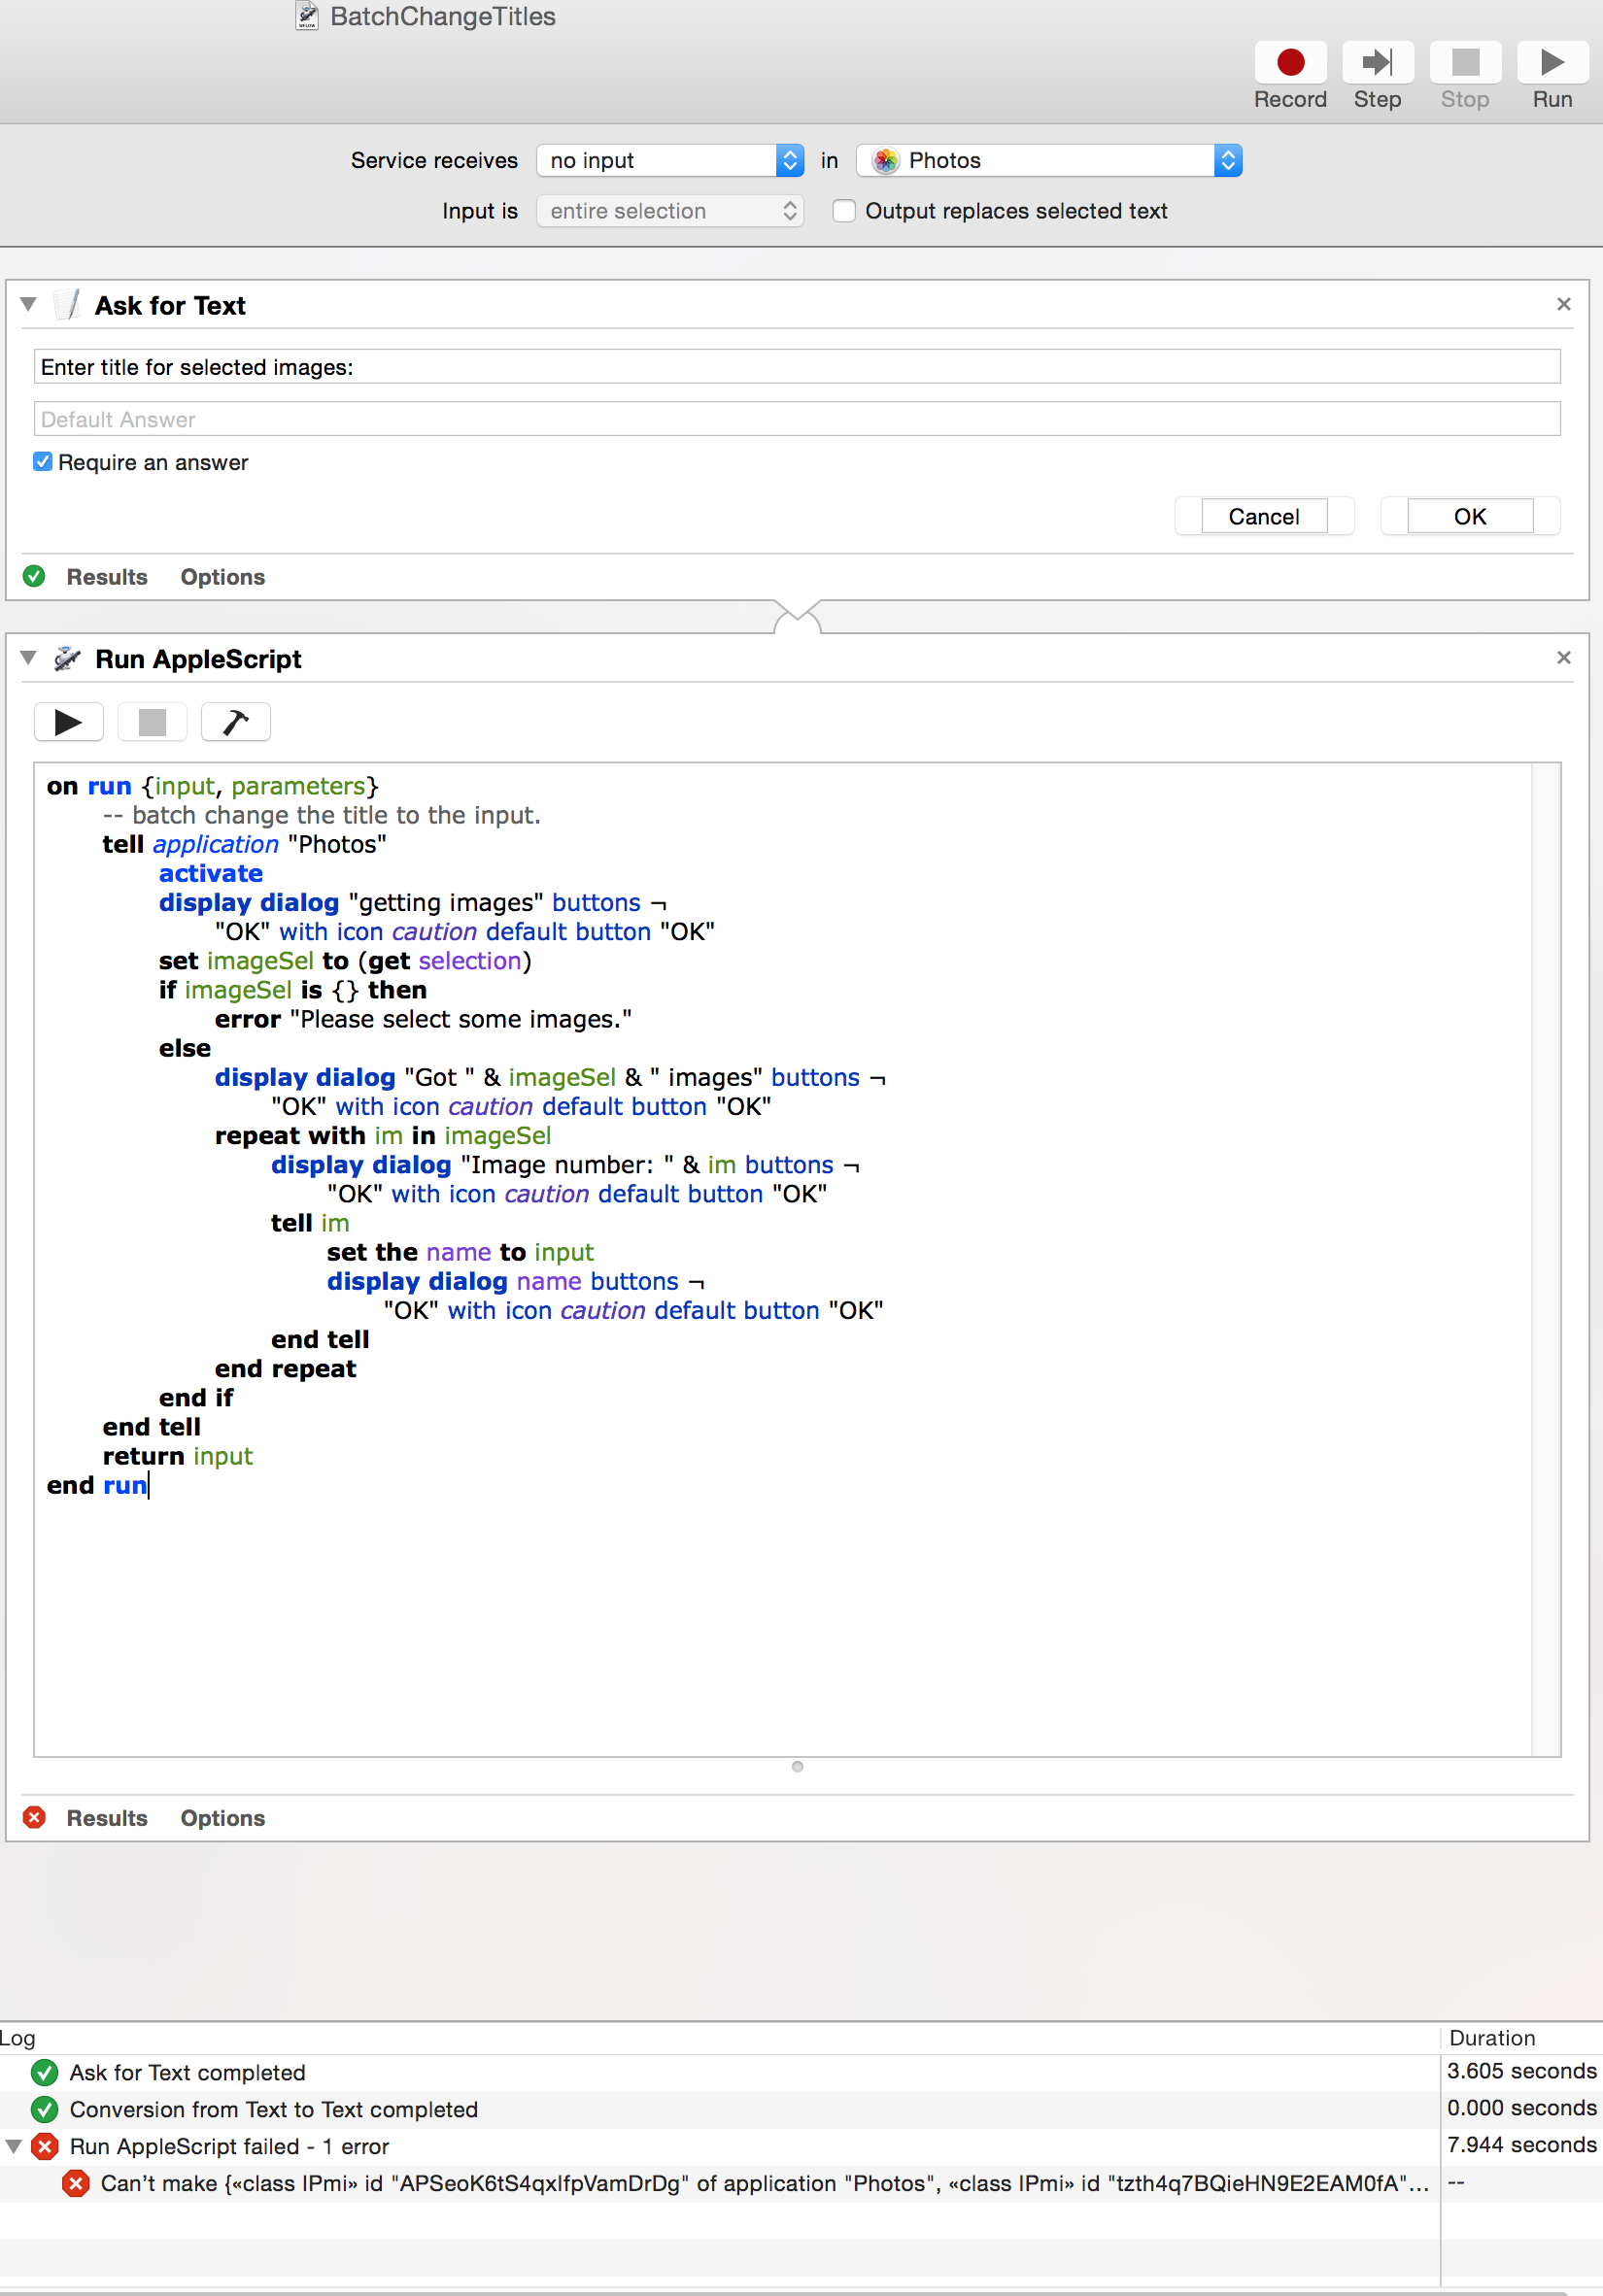The width and height of the screenshot is (1603, 2296).
Task: Click the script comment line about batch change
Action: tap(322, 815)
